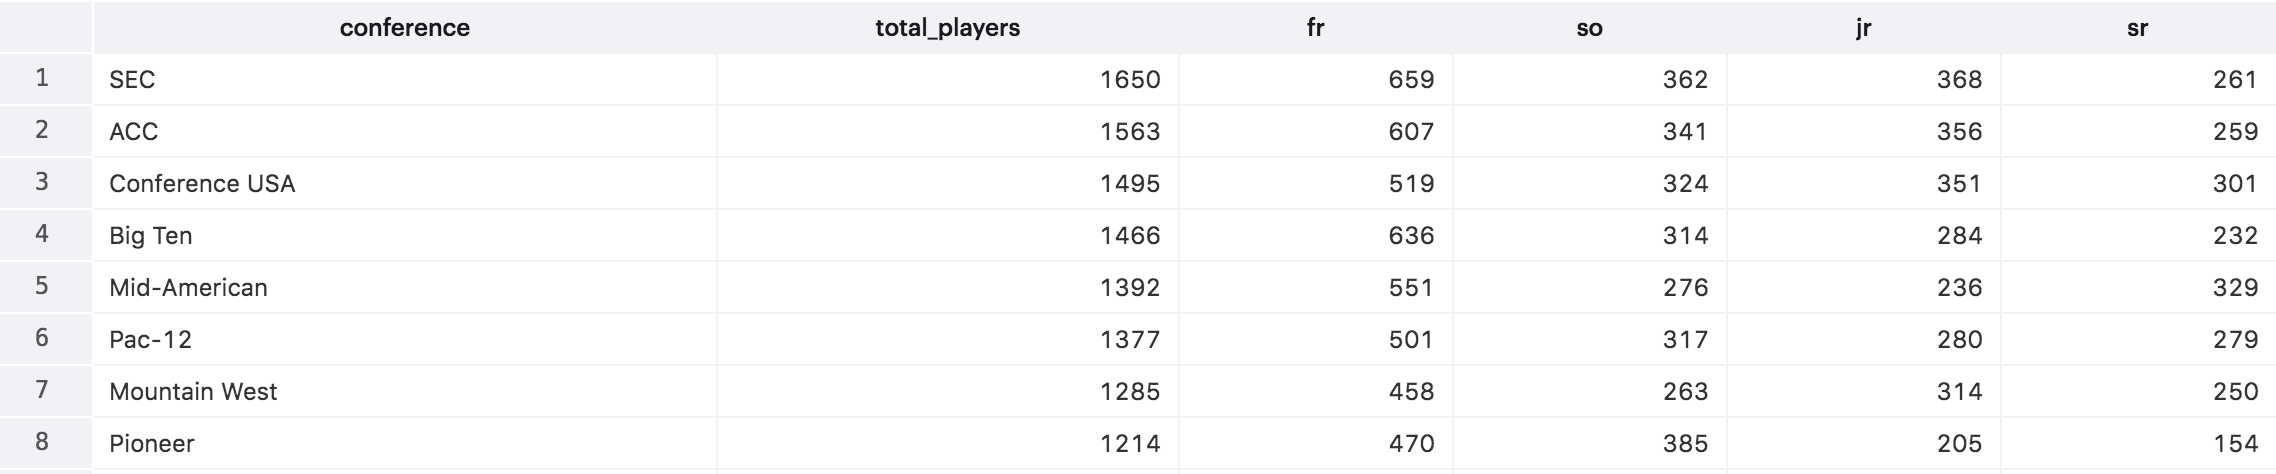
Task: Click the 314 junior value for Mountain West
Action: [1863, 391]
